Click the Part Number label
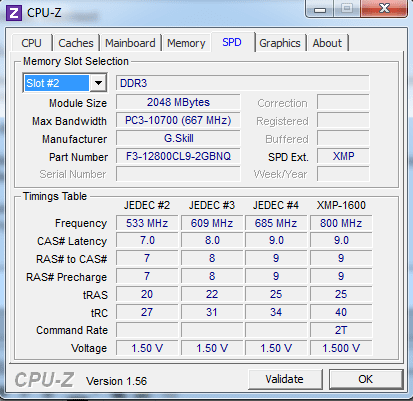Viewport: 413px width, 401px height. [x=78, y=157]
